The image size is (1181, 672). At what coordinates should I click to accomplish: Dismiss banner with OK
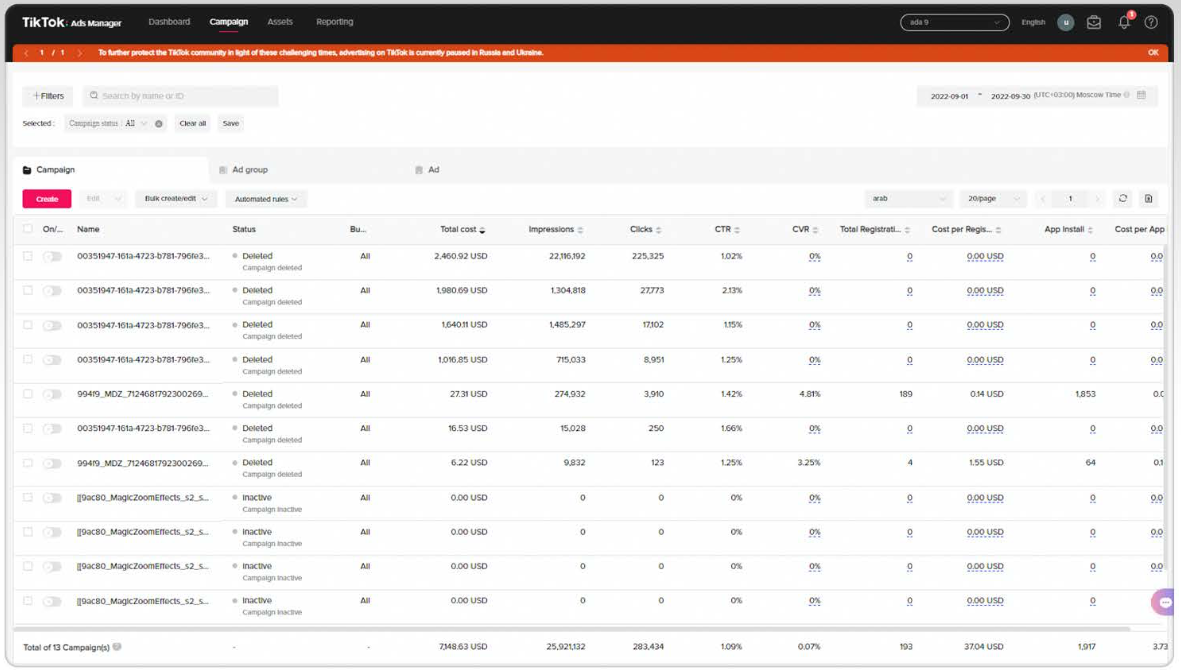(1152, 53)
